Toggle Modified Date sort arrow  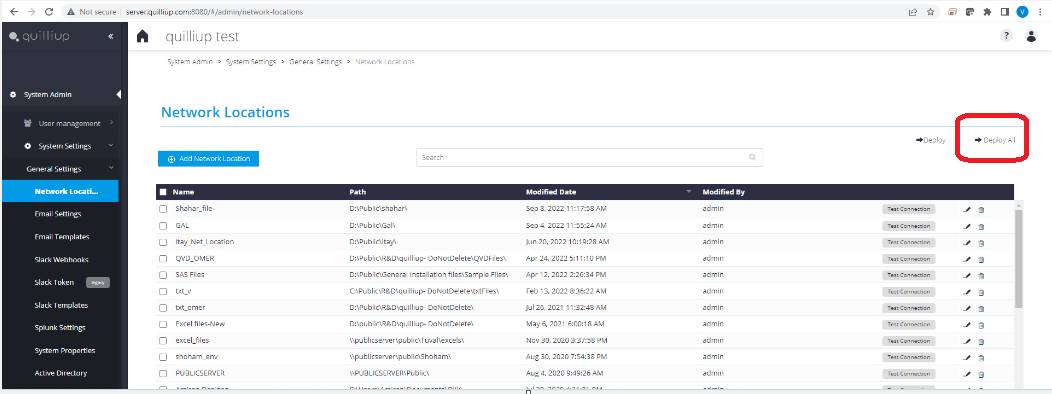[688, 192]
